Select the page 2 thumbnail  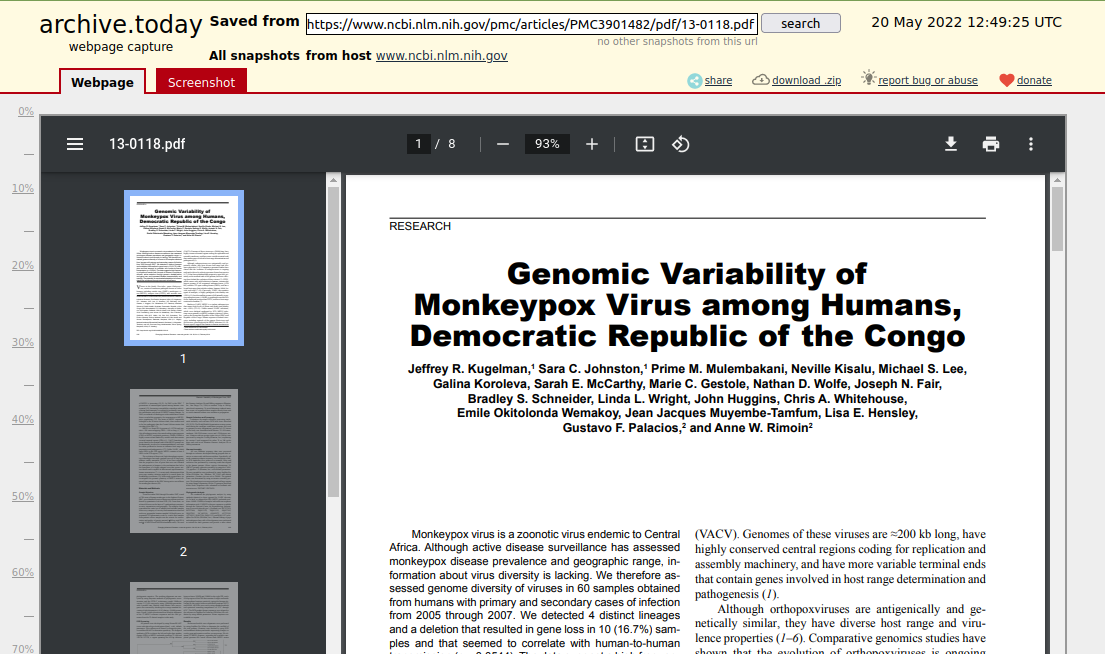[x=184, y=461]
